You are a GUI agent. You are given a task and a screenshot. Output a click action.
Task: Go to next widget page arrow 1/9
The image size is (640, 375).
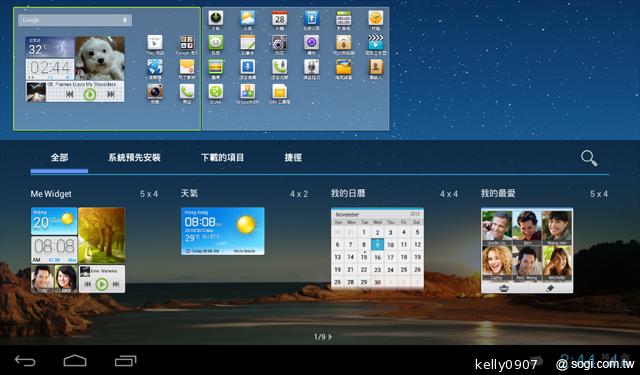click(x=330, y=337)
